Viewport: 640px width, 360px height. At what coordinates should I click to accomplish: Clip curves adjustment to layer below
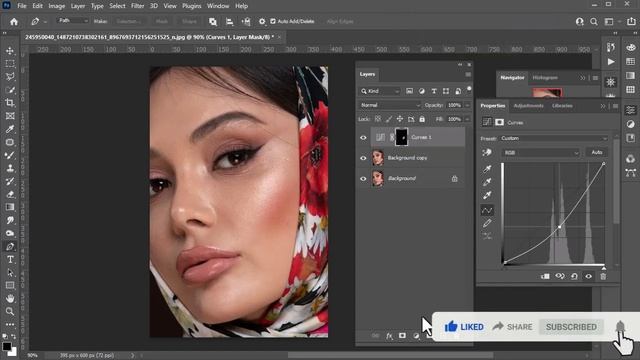[x=545, y=276]
